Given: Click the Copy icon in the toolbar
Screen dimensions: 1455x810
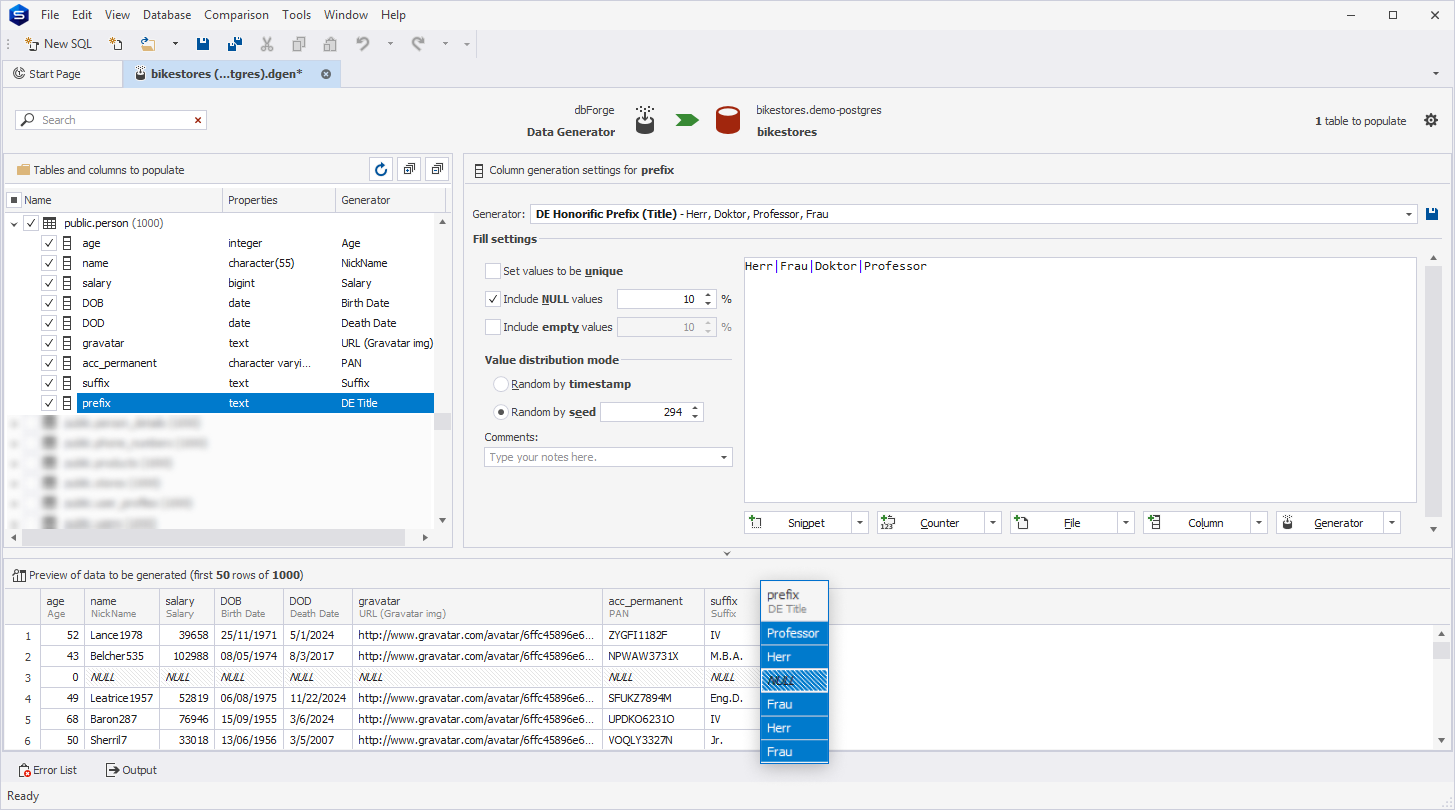Looking at the screenshot, I should [x=299, y=44].
